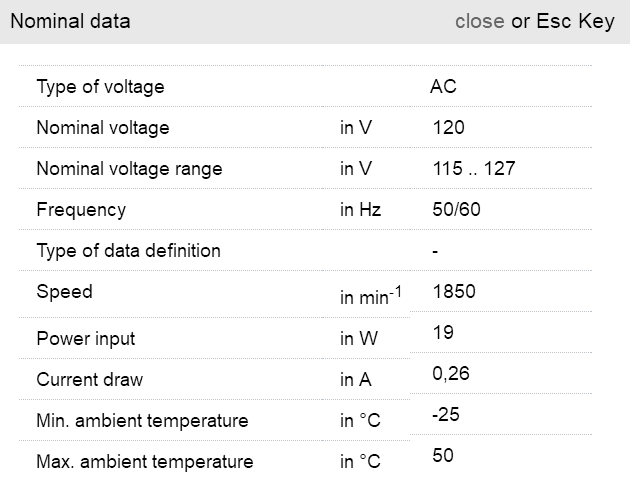Image resolution: width=630 pixels, height=494 pixels.
Task: Select the AC voltage type value
Action: (x=443, y=87)
